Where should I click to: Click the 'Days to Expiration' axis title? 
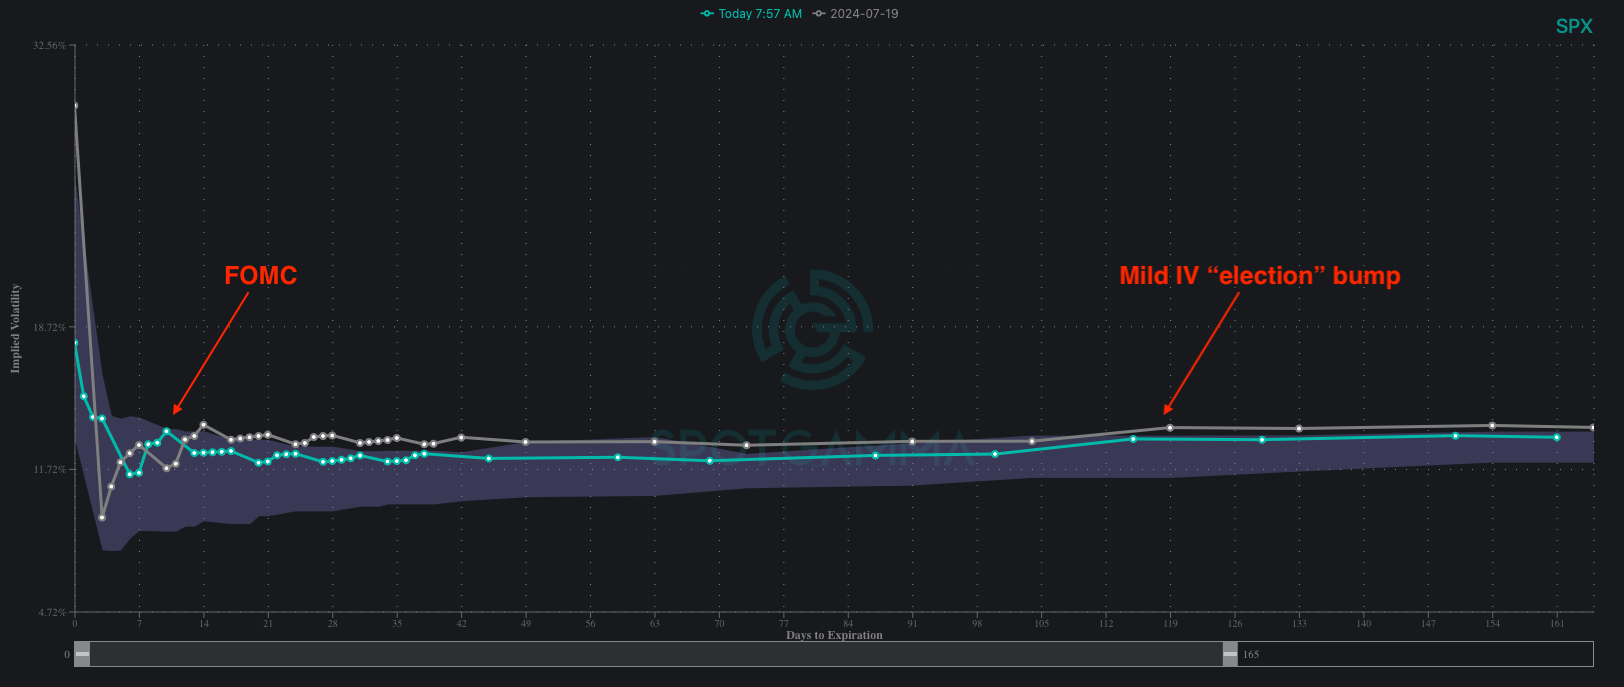[834, 635]
